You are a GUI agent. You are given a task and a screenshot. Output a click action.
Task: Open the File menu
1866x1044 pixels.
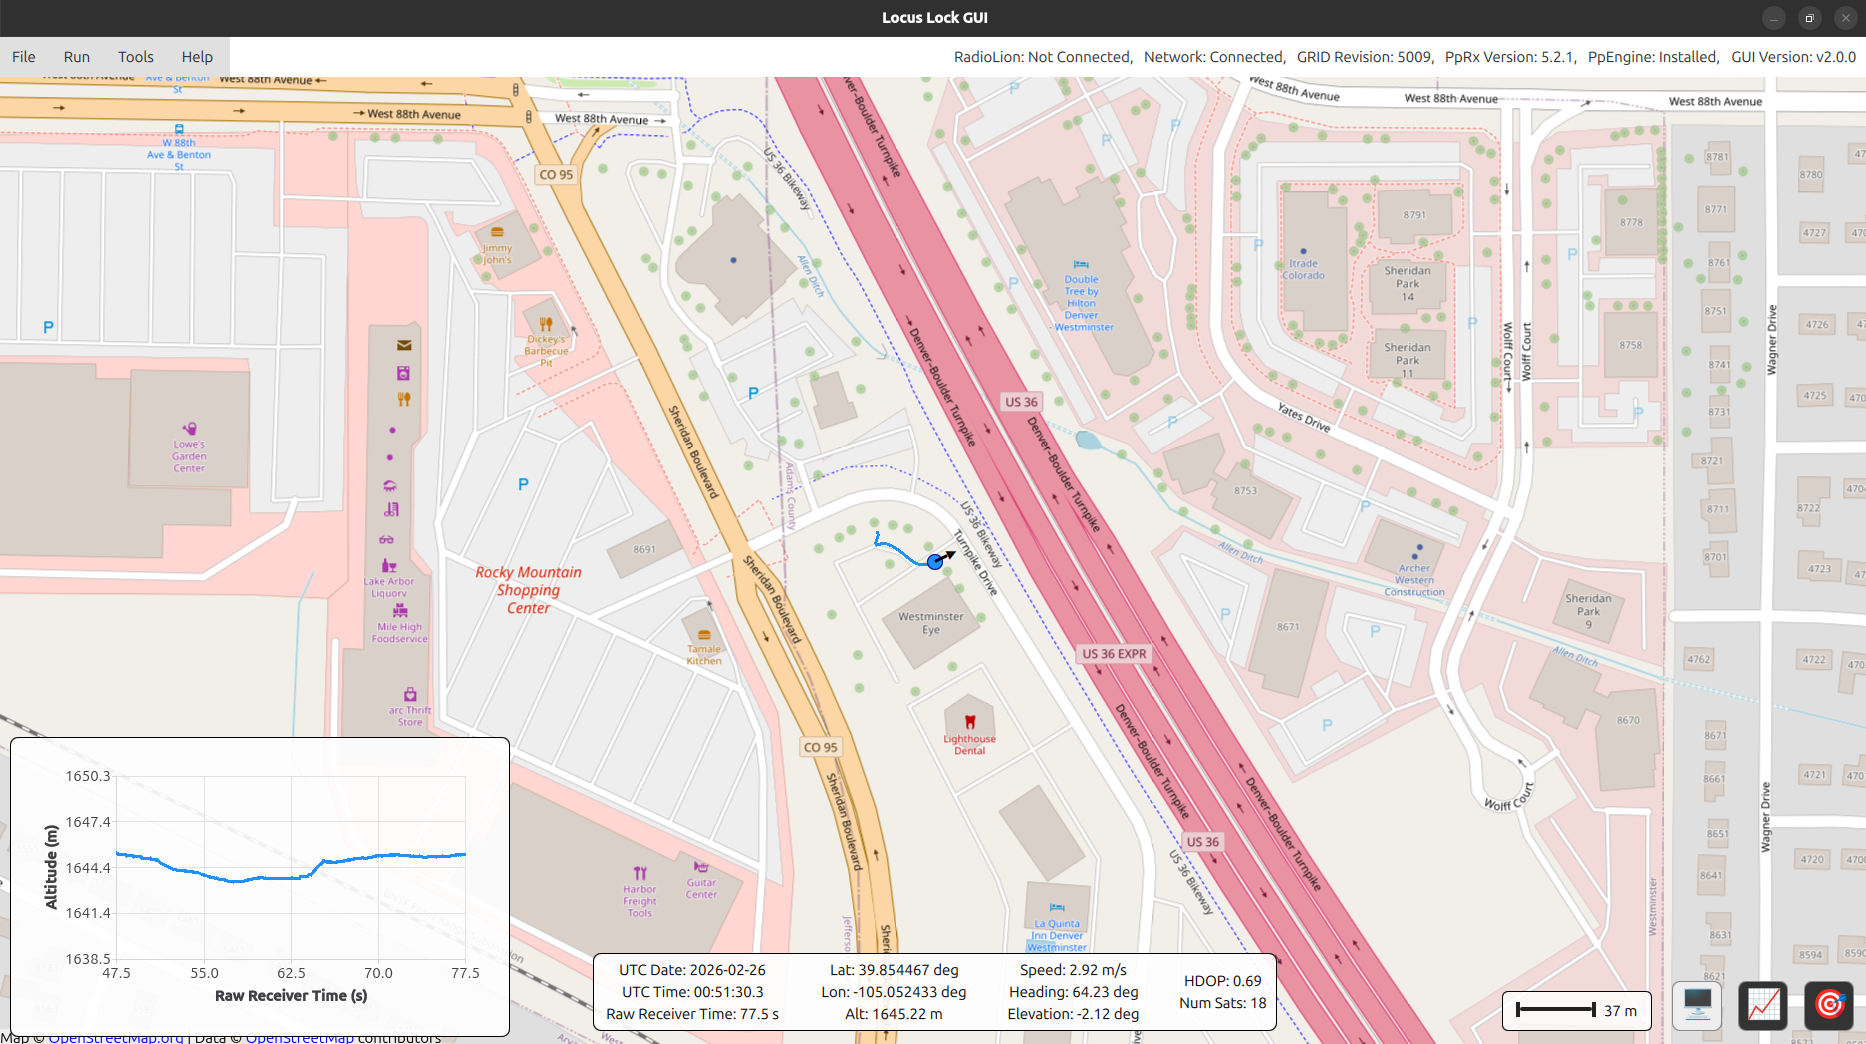24,57
